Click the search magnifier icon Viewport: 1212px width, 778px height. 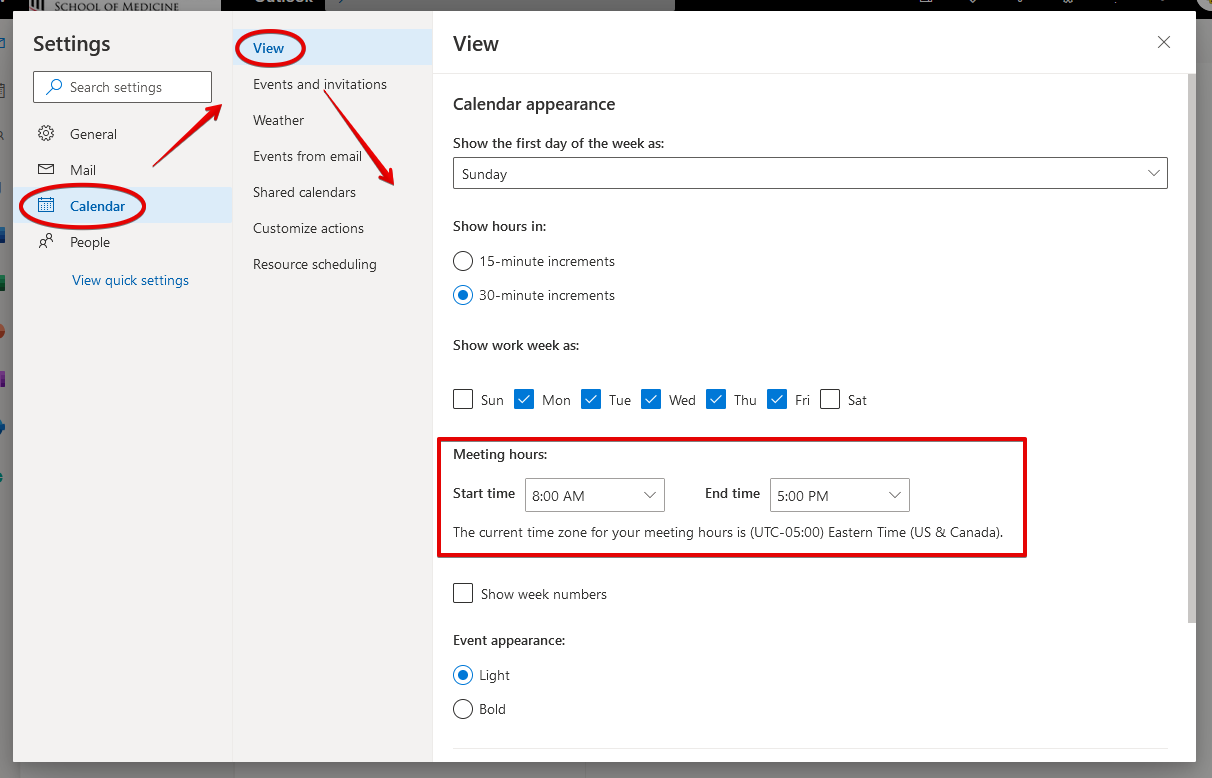[x=54, y=87]
